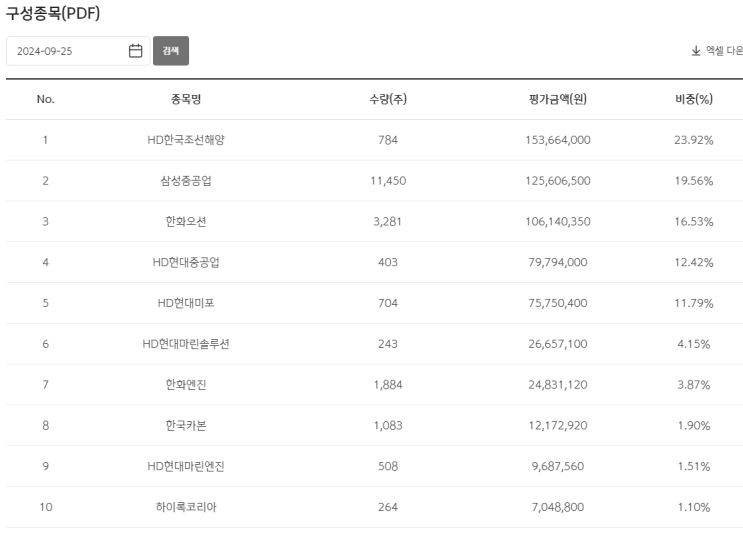Select the HD현대마린솔루션 row
743x533 pixels.
tap(186, 344)
